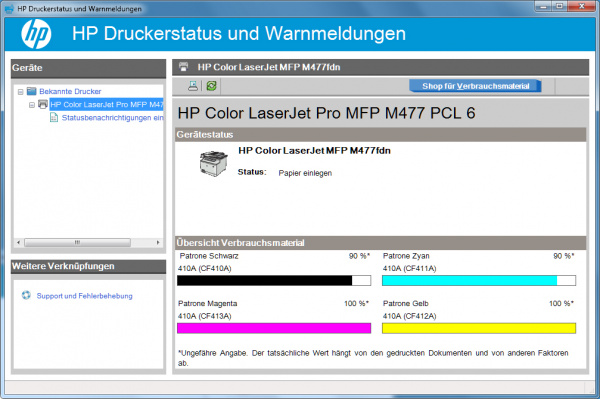Click the M477fdn printer thumbnail image
The height and width of the screenshot is (399, 600).
(x=214, y=163)
